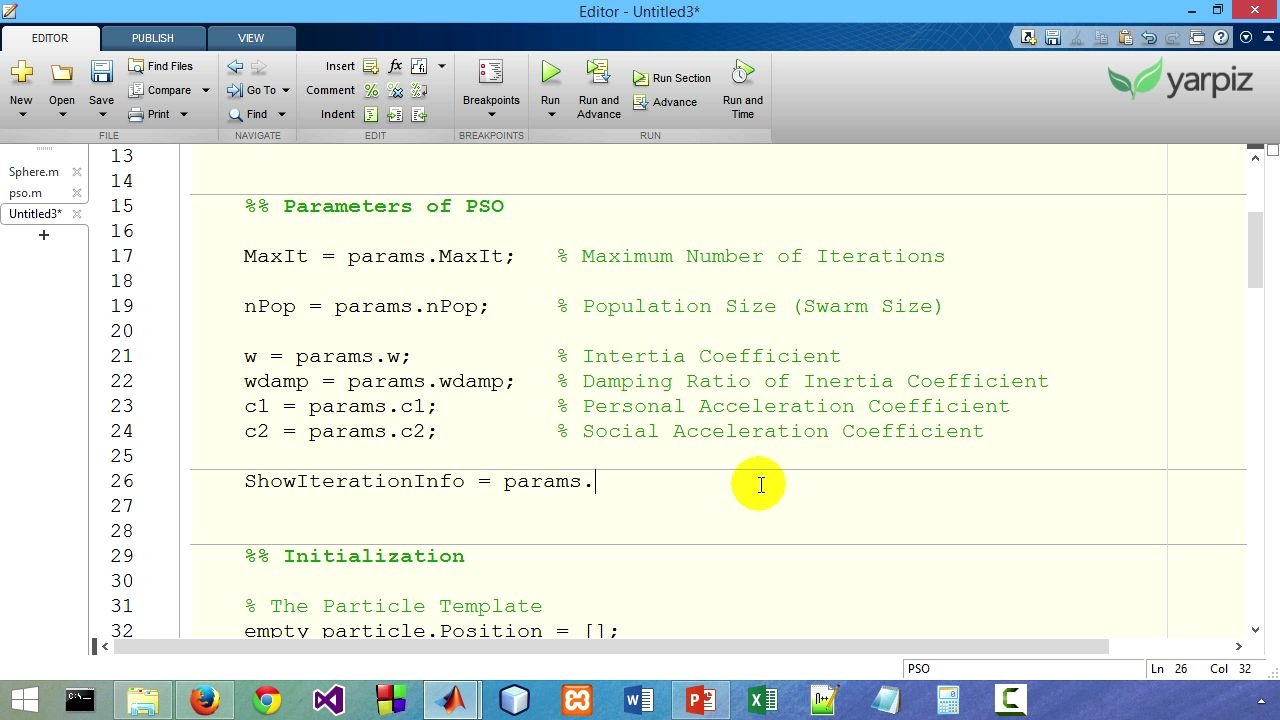Click the smart indent icon
Screen dimensions: 1280x720
point(371,114)
